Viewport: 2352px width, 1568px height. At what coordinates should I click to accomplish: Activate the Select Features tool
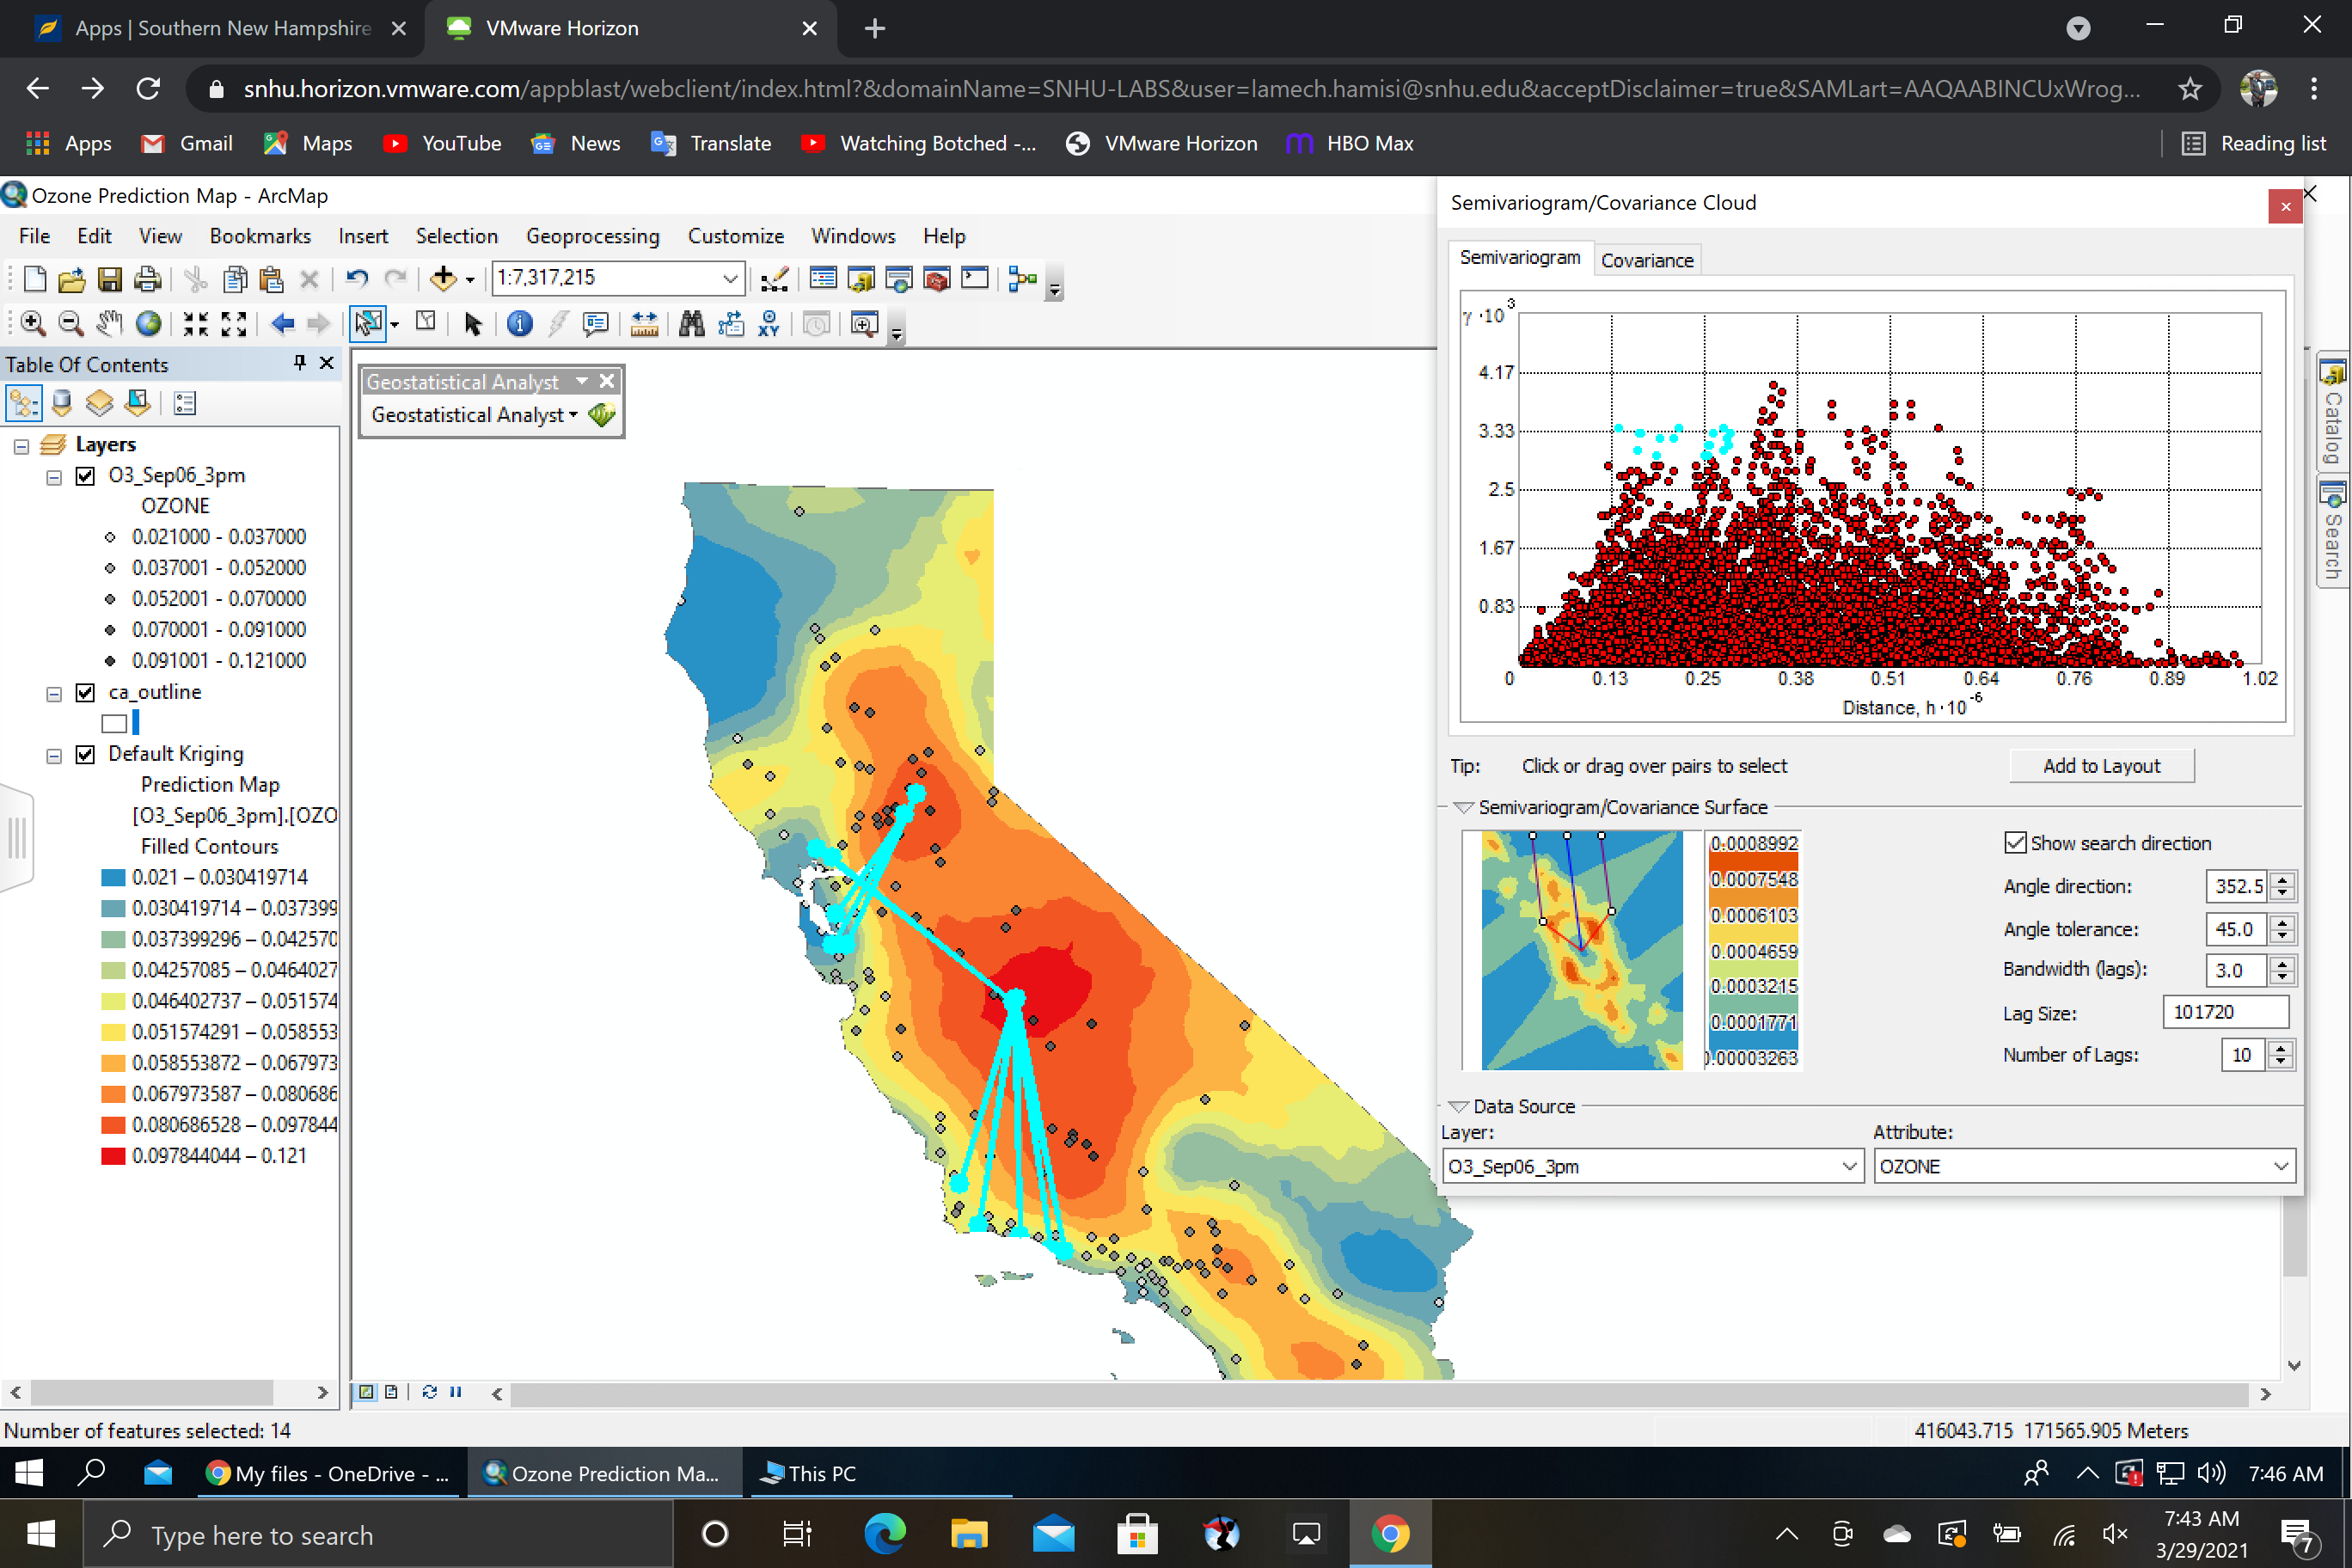pos(368,324)
